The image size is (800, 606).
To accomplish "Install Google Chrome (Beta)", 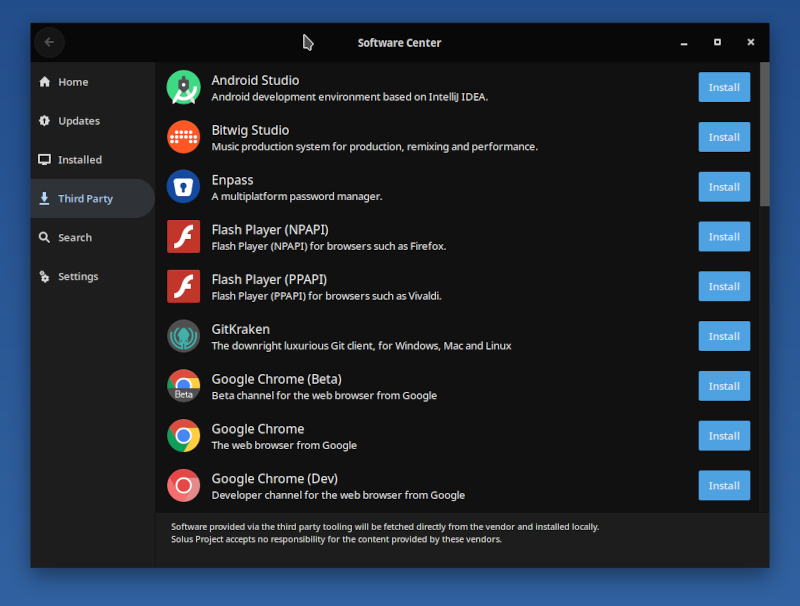I will (724, 386).
